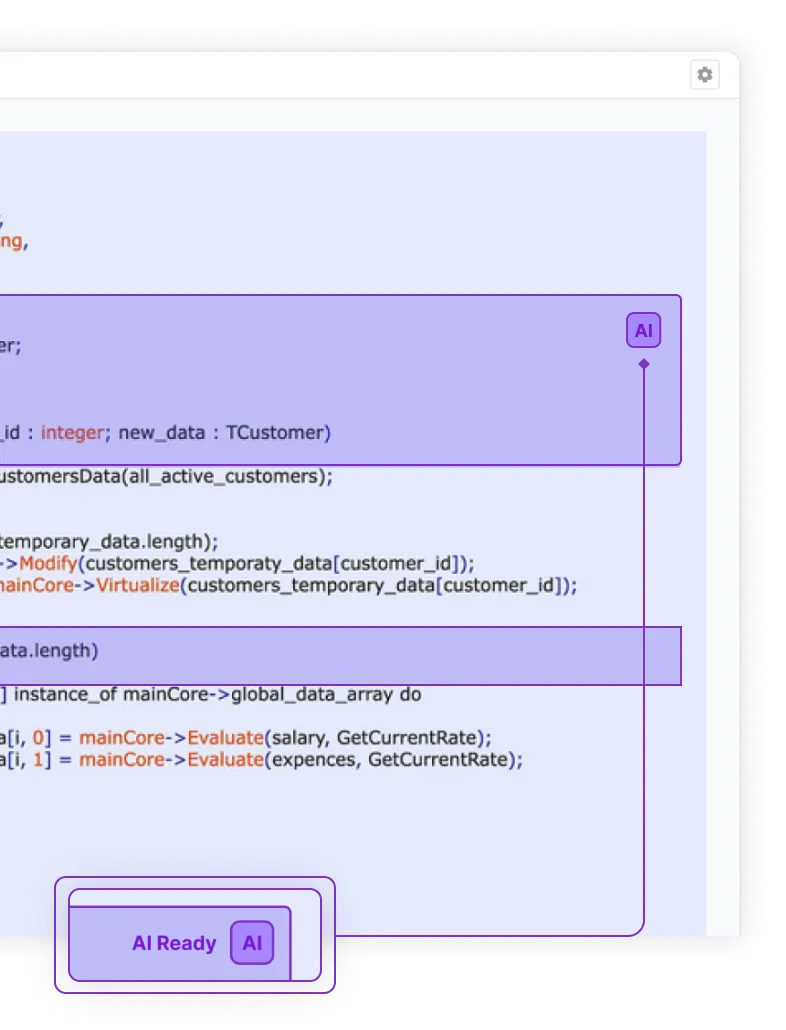Click the 'expences' argument

pos(313,760)
